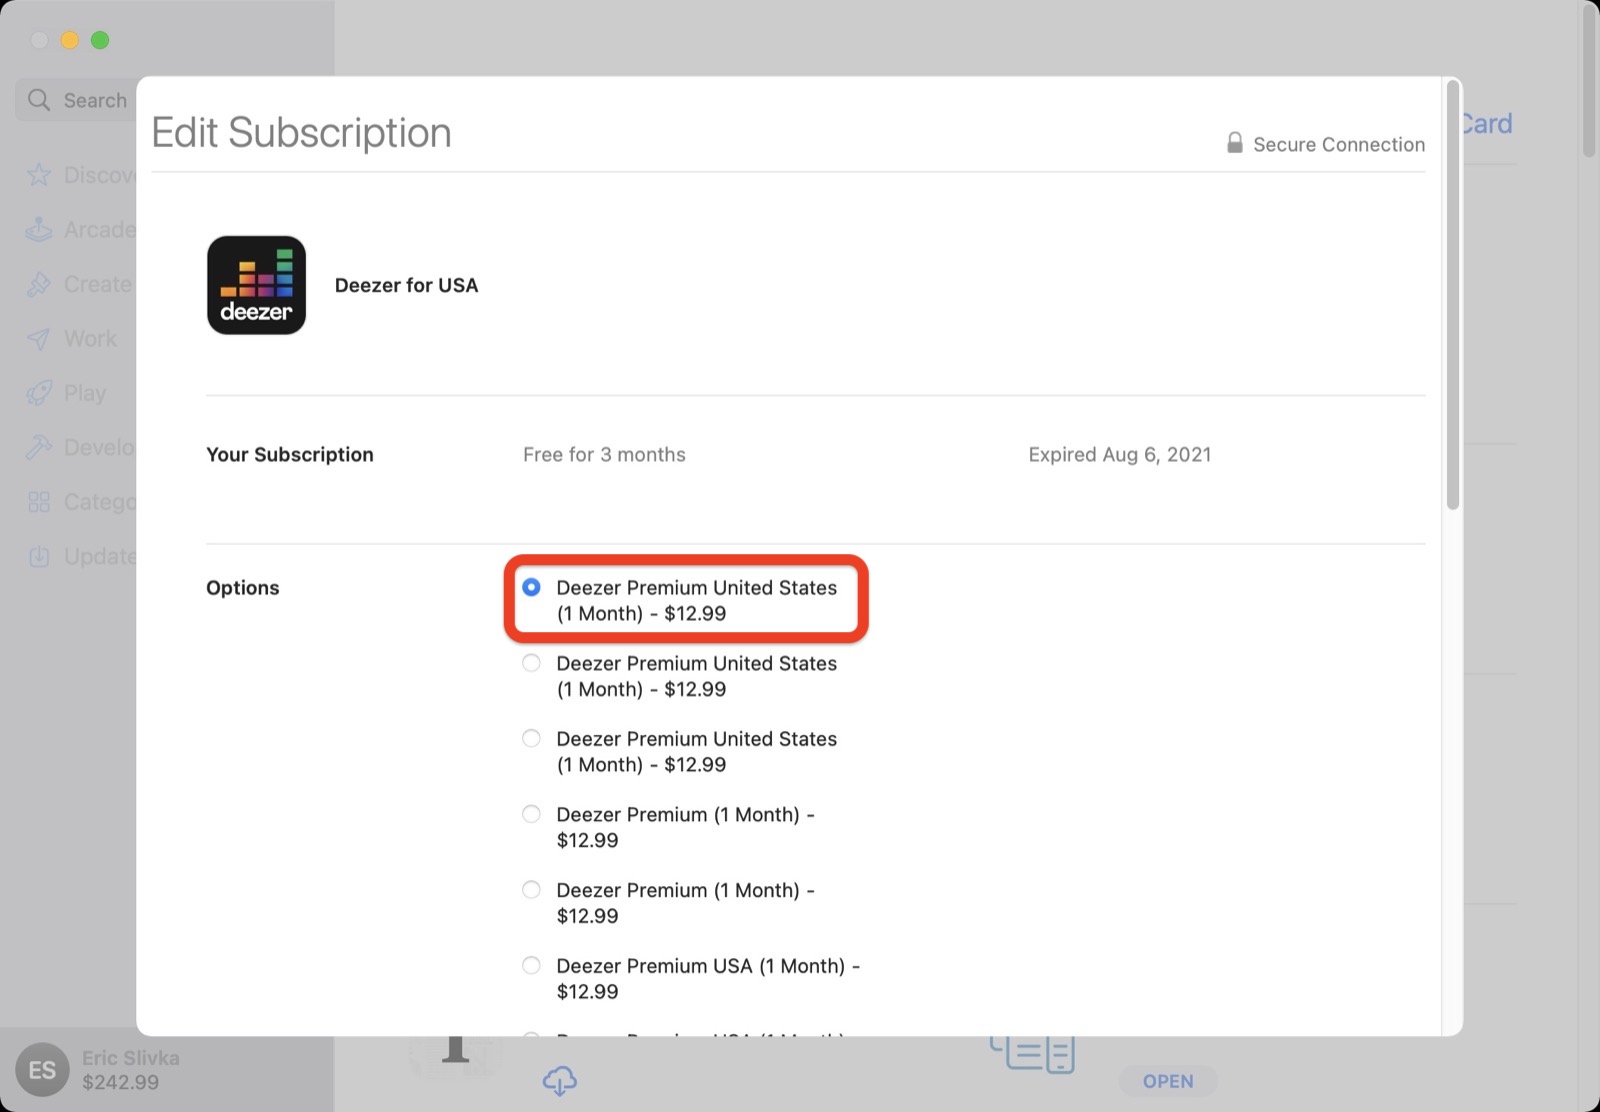
Task: Click the Secure Connection lock icon
Action: (x=1235, y=143)
